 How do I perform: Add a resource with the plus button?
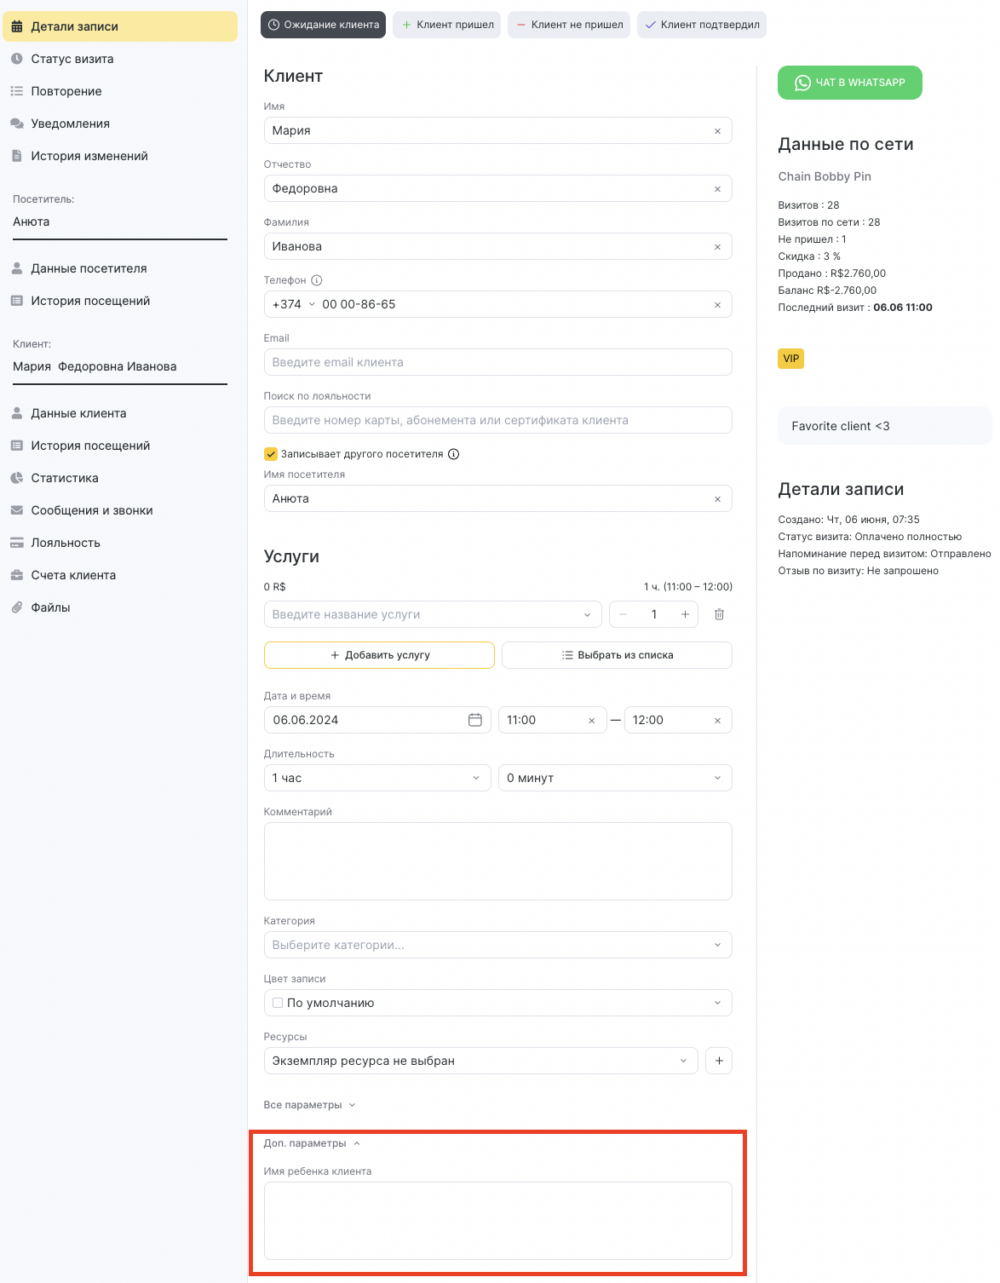(719, 1061)
